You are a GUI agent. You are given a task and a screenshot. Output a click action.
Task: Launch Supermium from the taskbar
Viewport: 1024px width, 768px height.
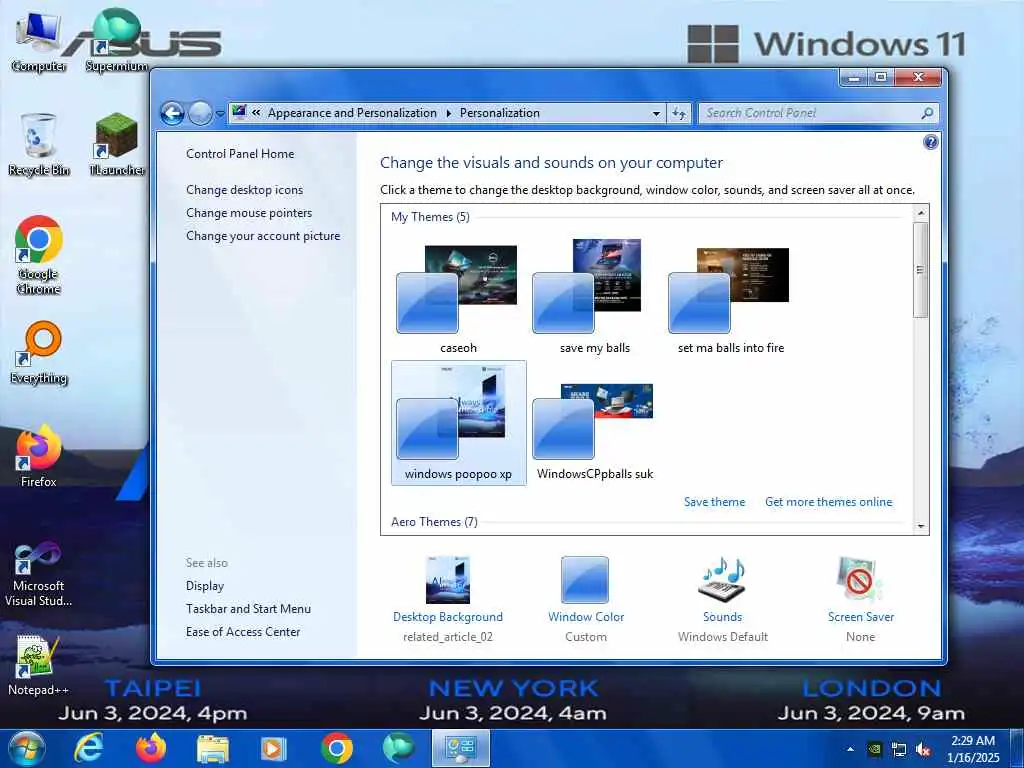[x=398, y=748]
